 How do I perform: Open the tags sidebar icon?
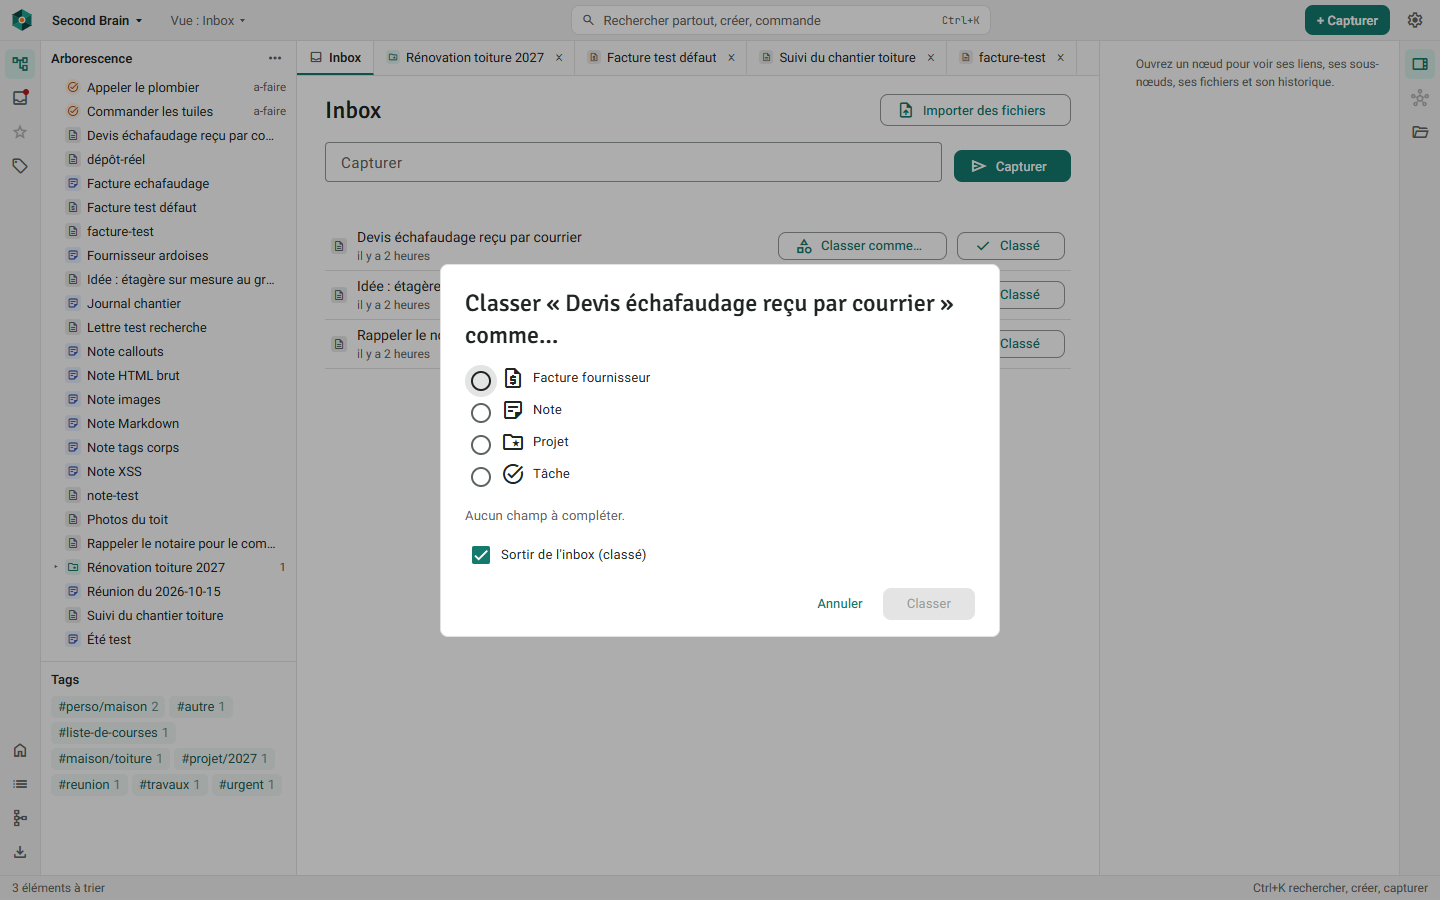coord(20,166)
